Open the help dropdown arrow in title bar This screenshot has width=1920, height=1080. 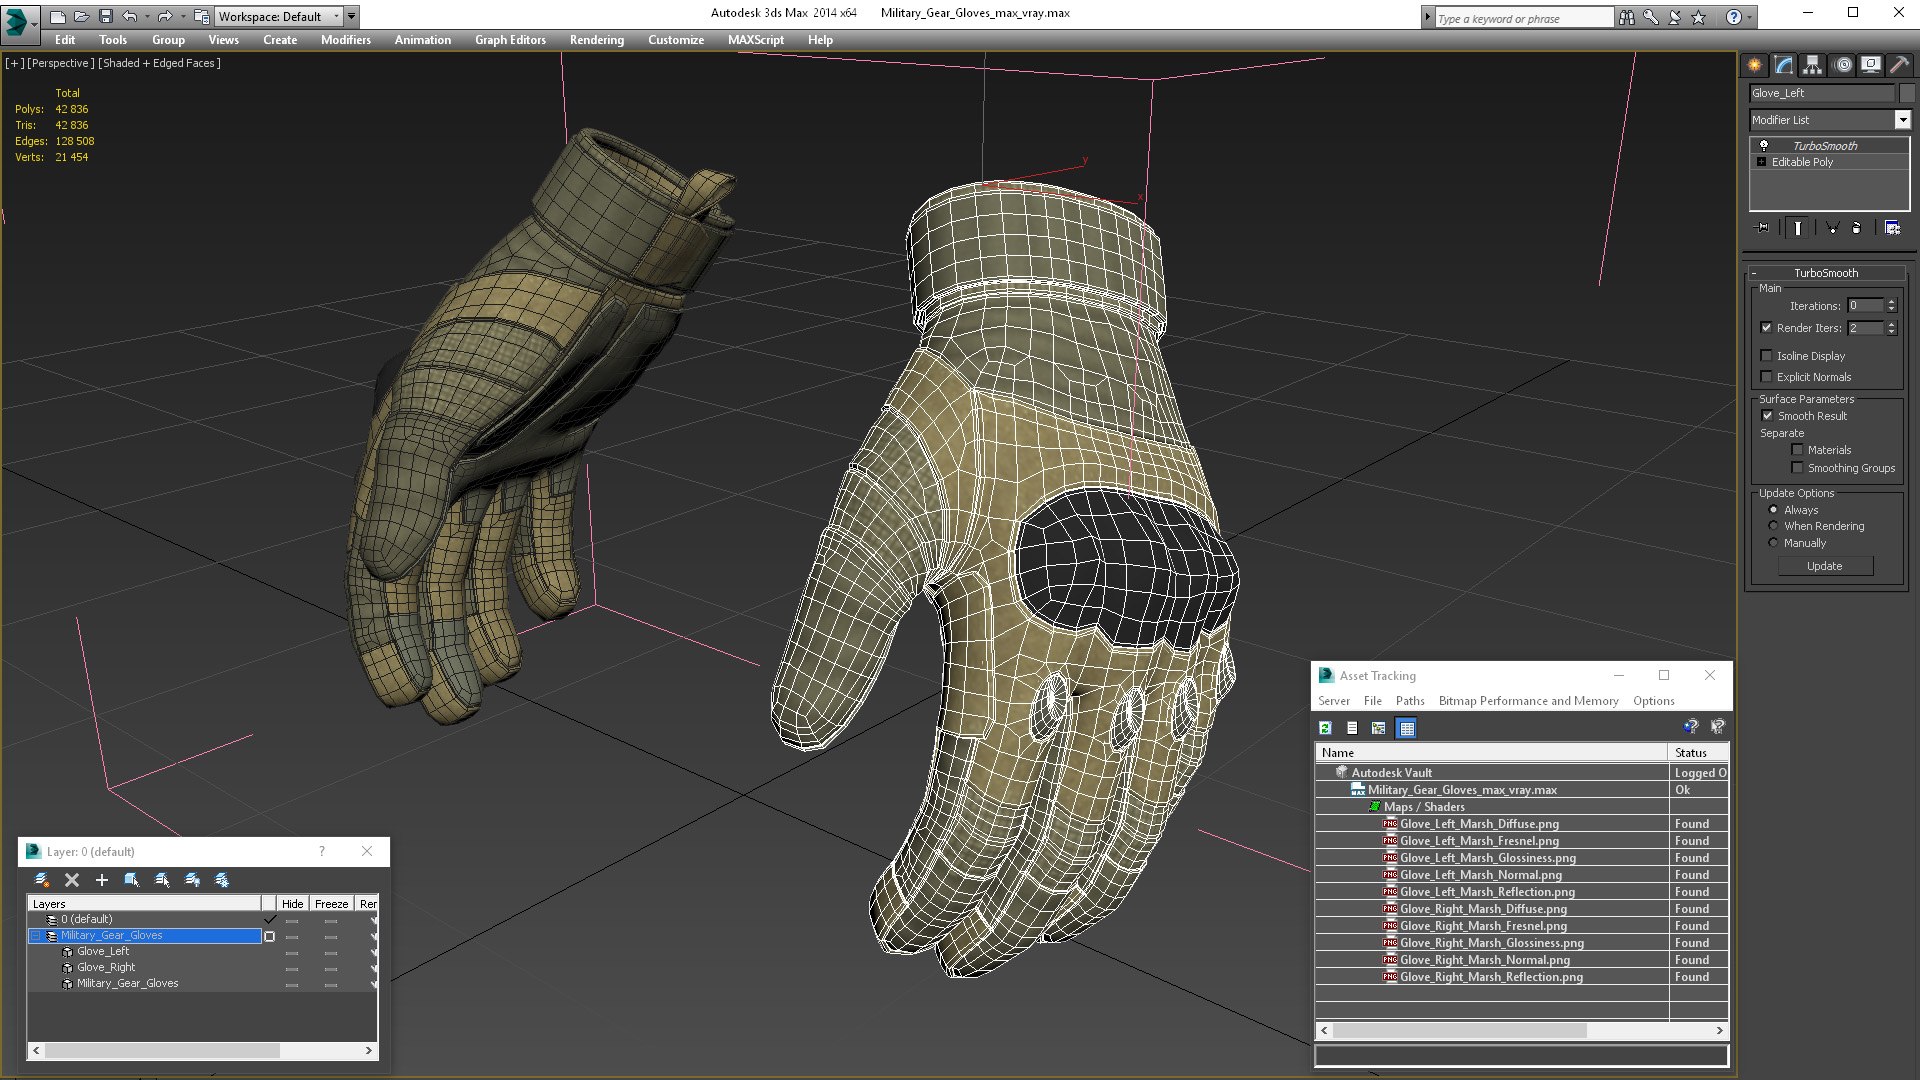pos(1752,17)
